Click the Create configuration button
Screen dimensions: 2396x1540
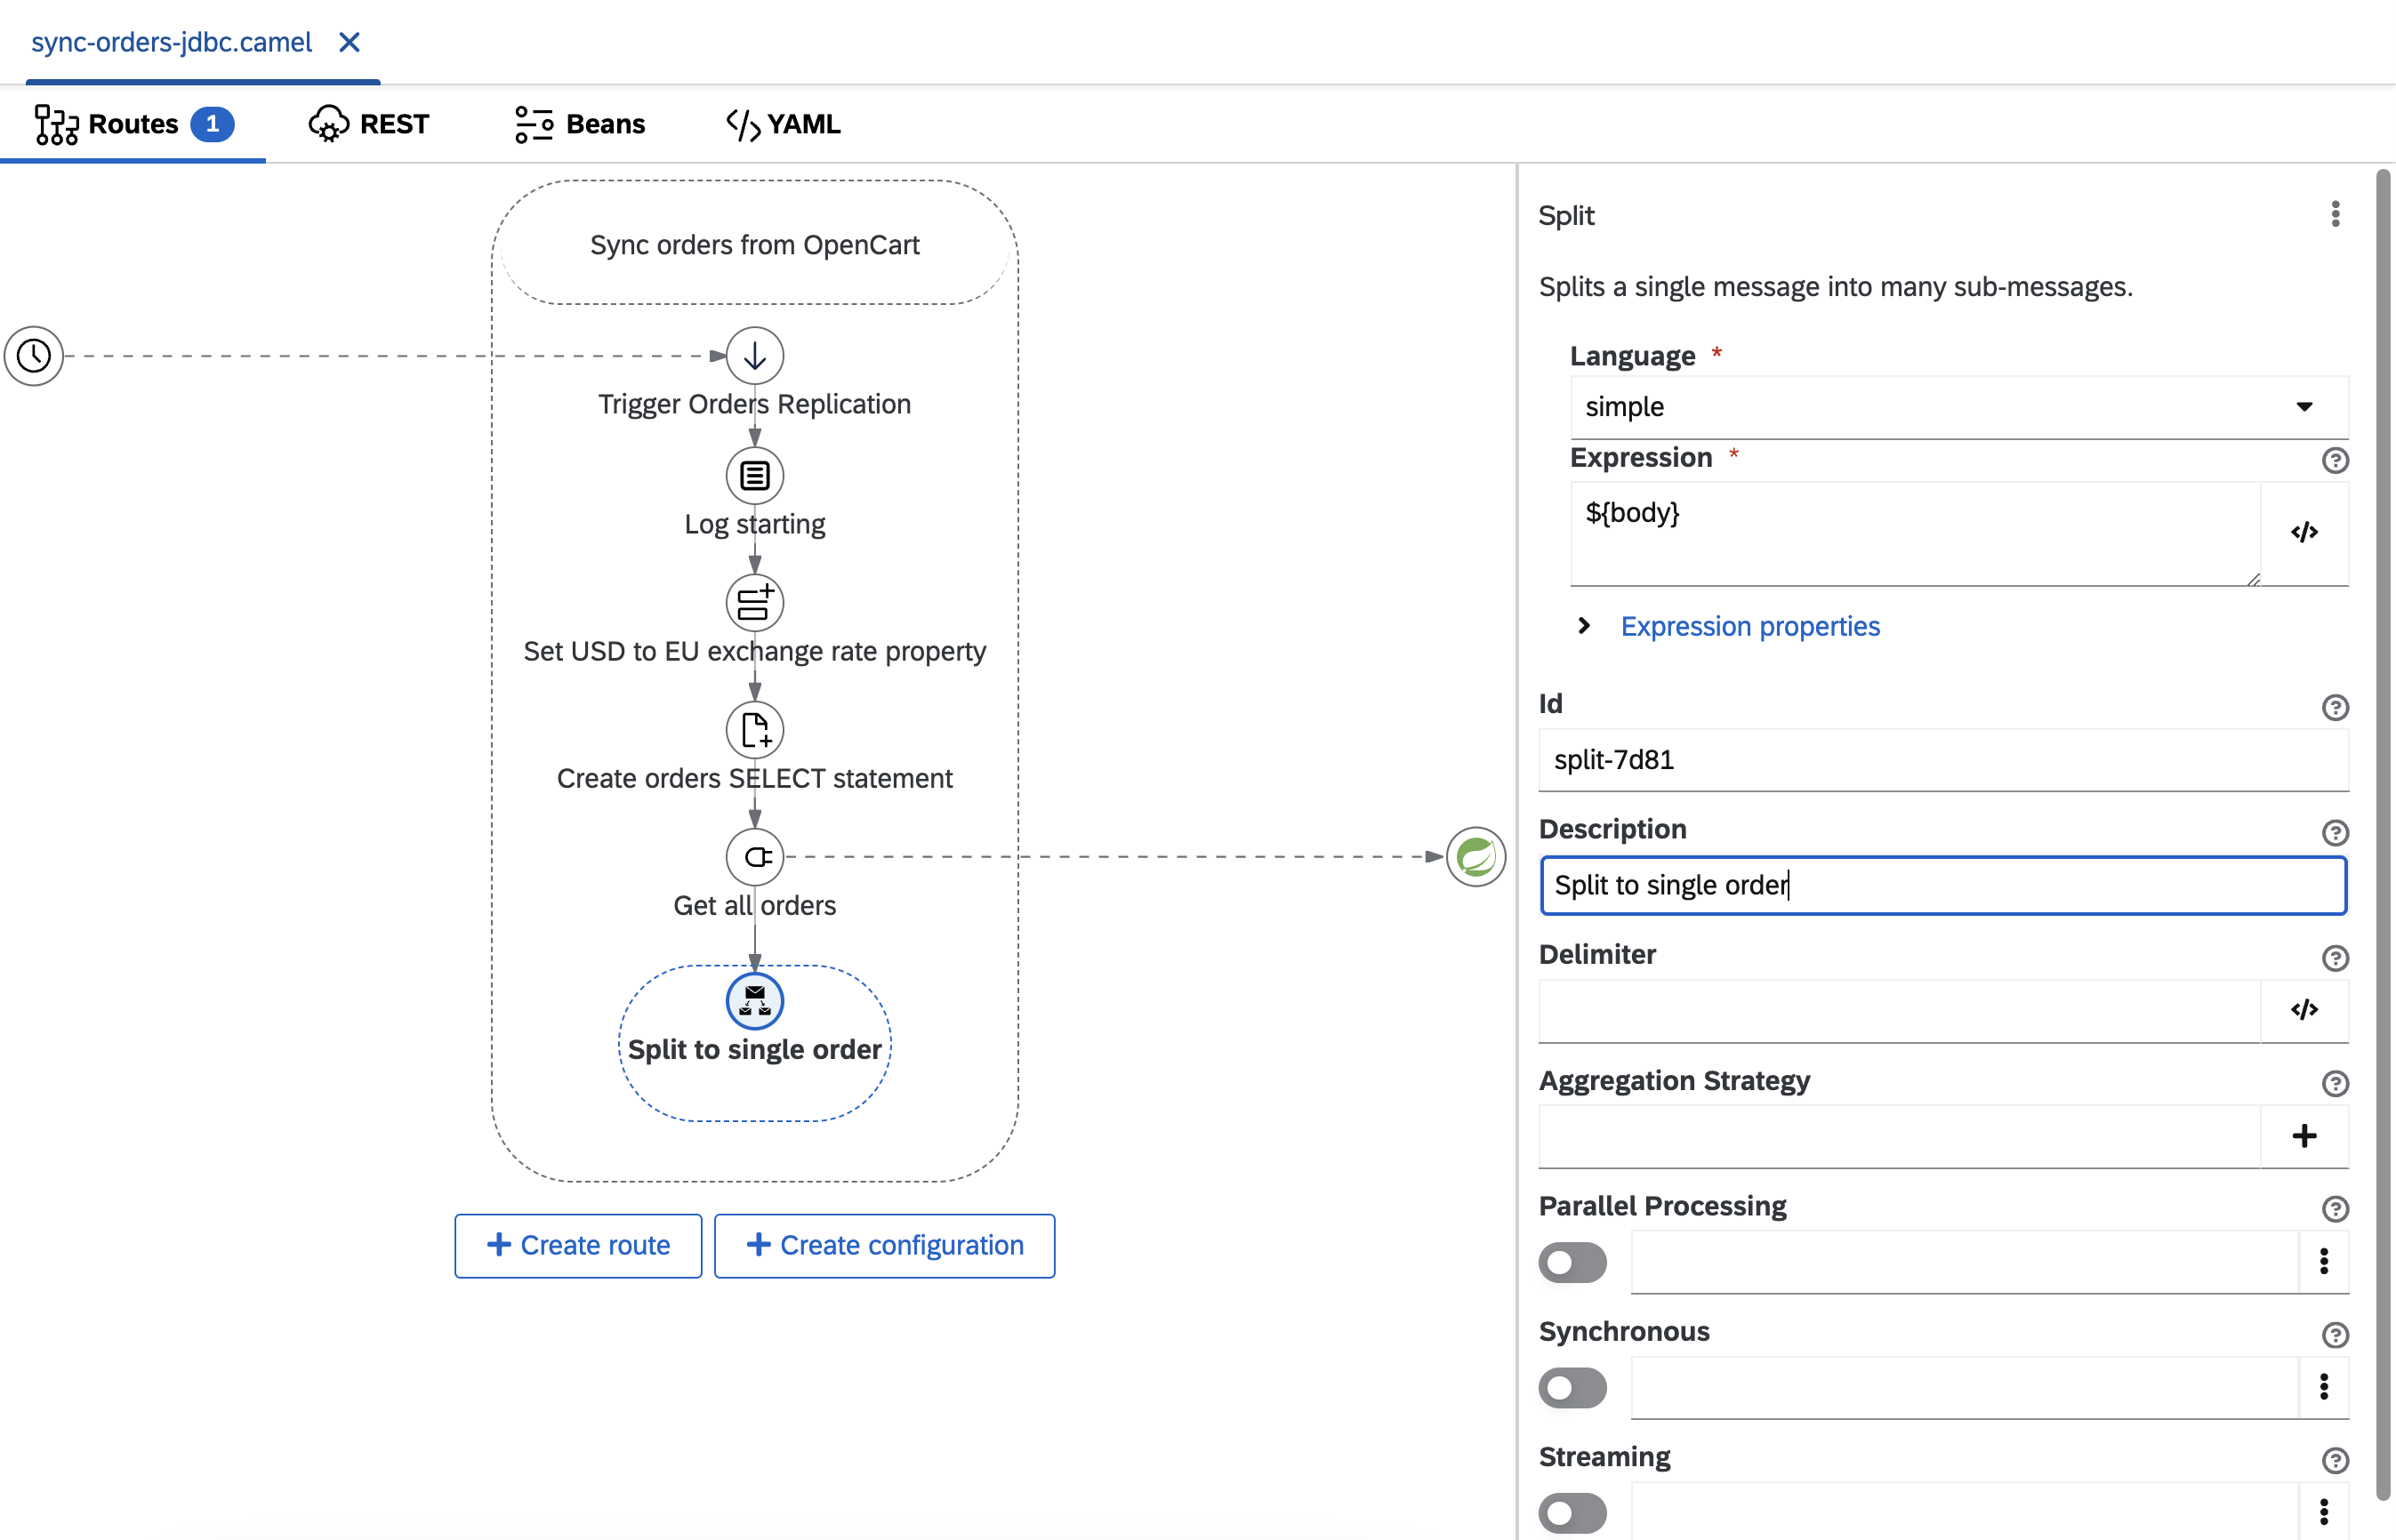click(x=884, y=1245)
